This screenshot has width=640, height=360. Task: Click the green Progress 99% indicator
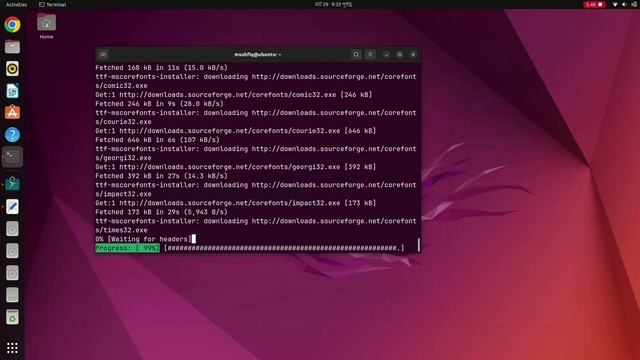click(x=128, y=248)
